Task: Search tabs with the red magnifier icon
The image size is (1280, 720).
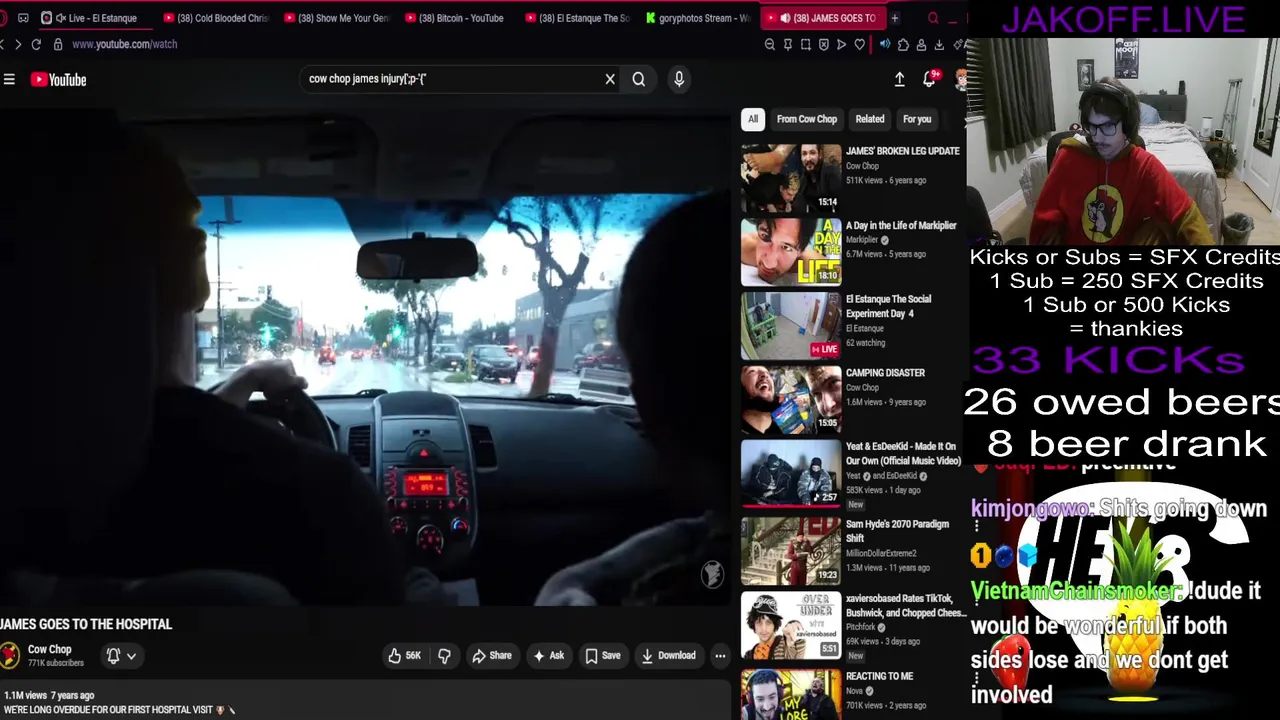Action: pos(934,18)
